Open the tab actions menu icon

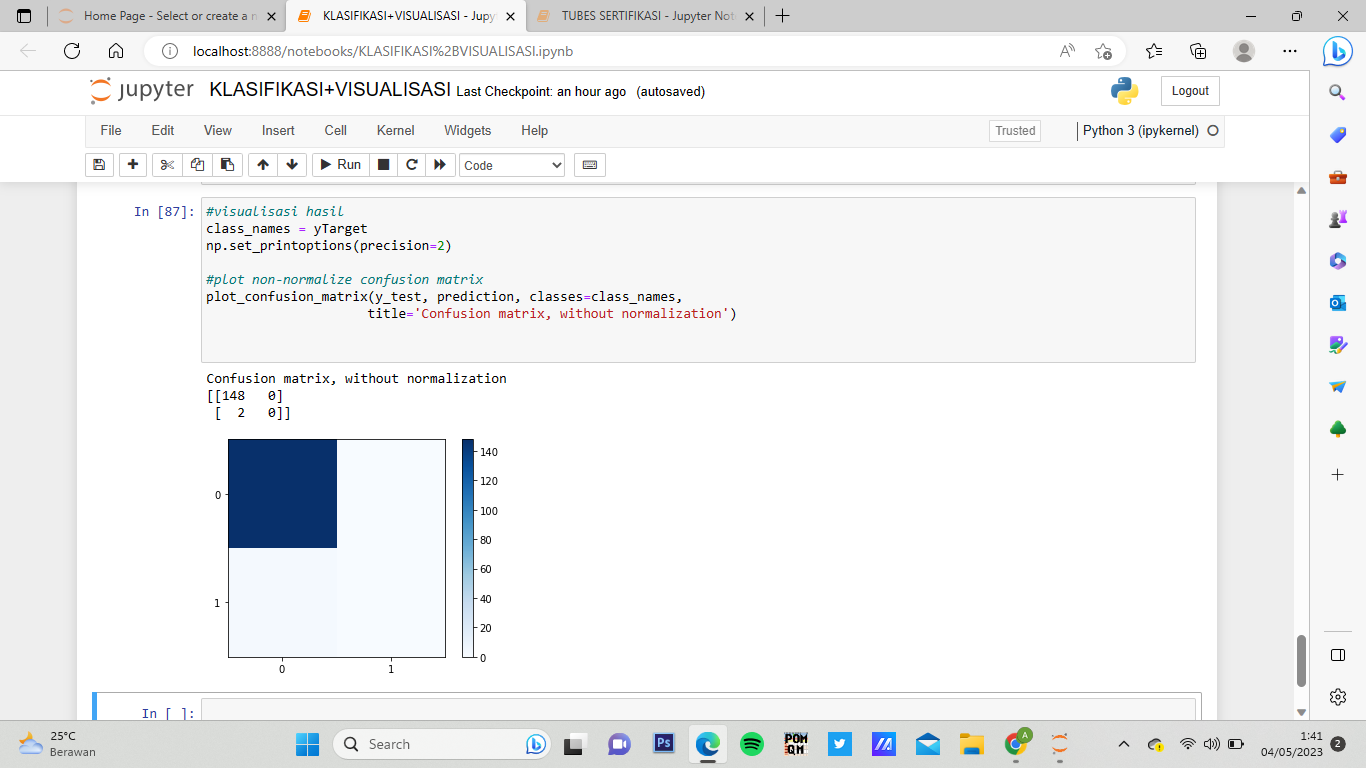coord(24,16)
